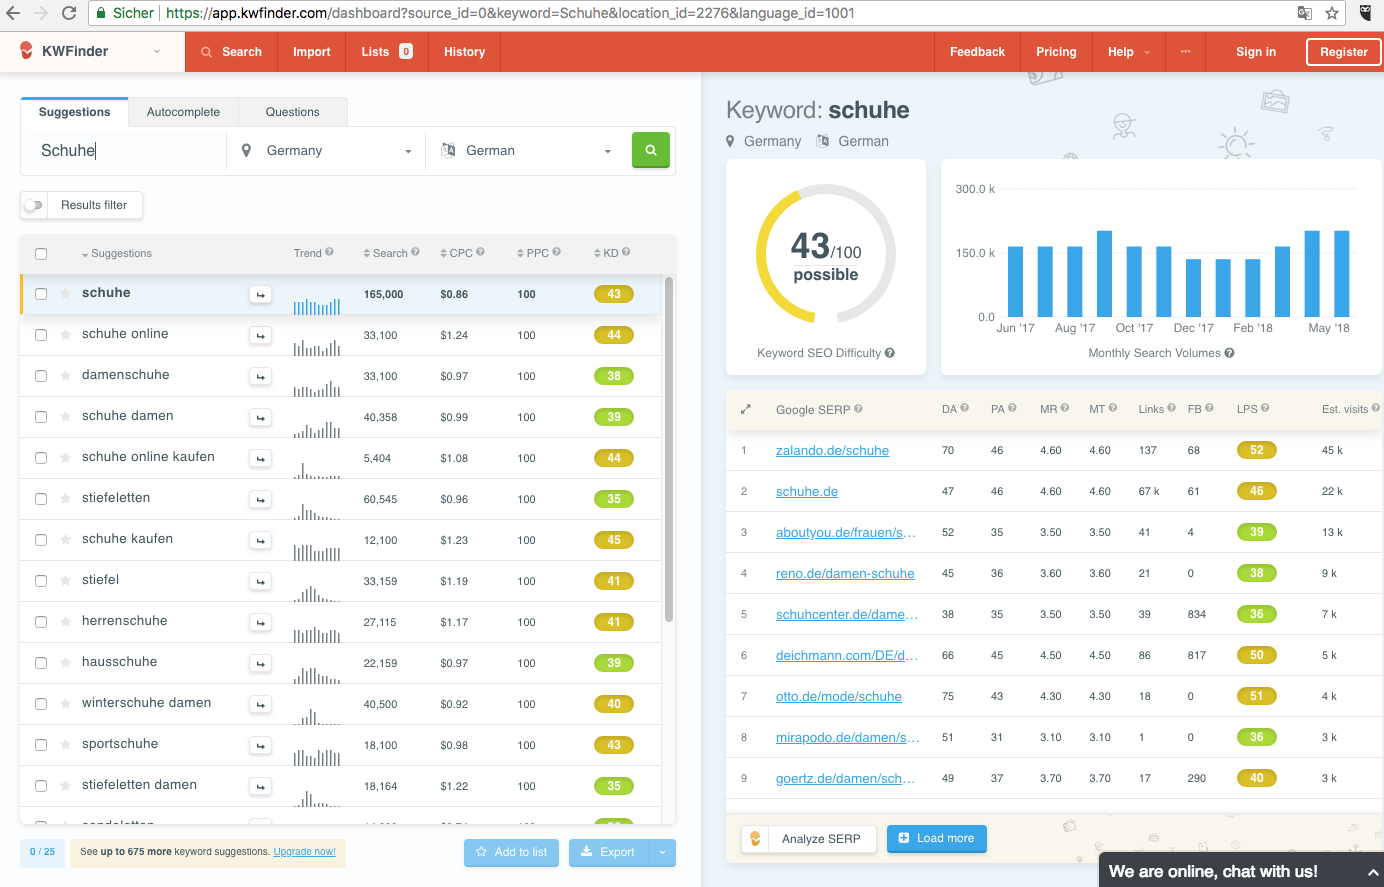Open the zalando.de/schuhe link

coord(832,451)
